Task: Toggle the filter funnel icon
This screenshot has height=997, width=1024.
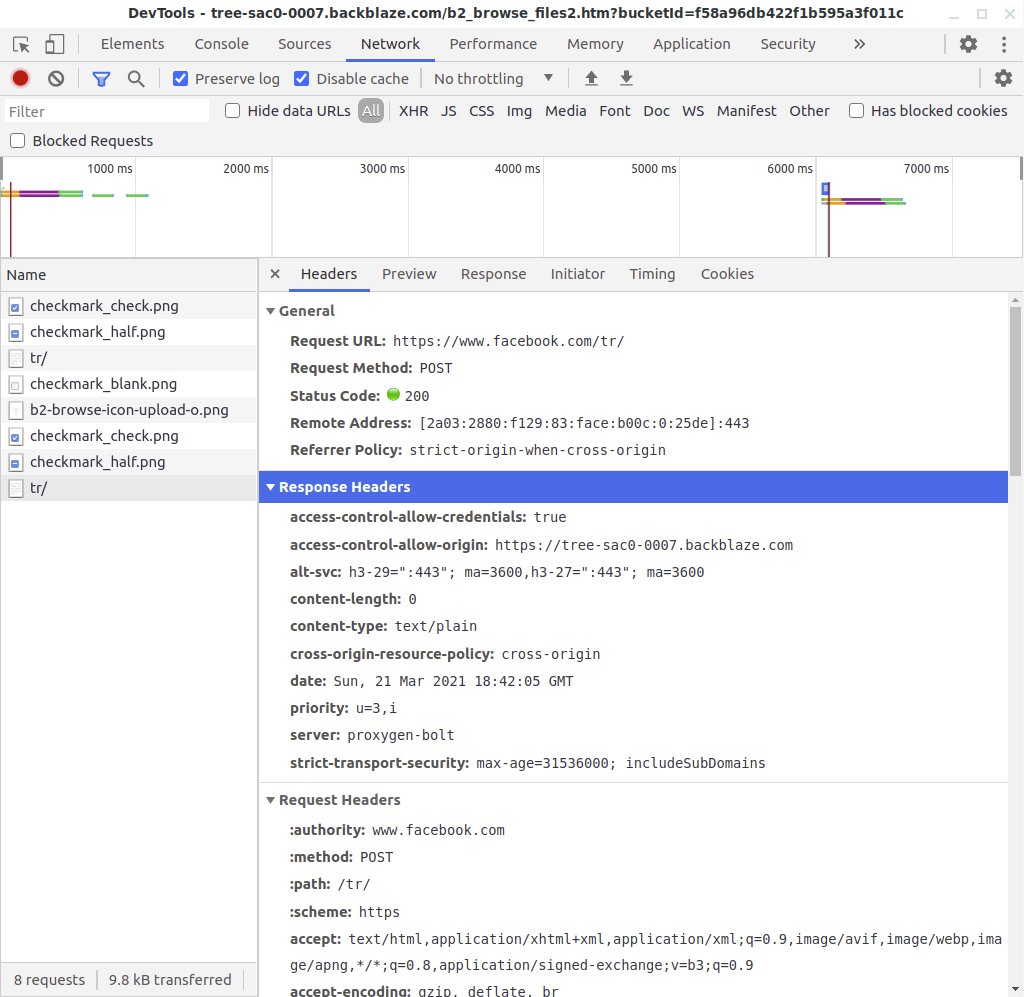Action: coord(101,79)
